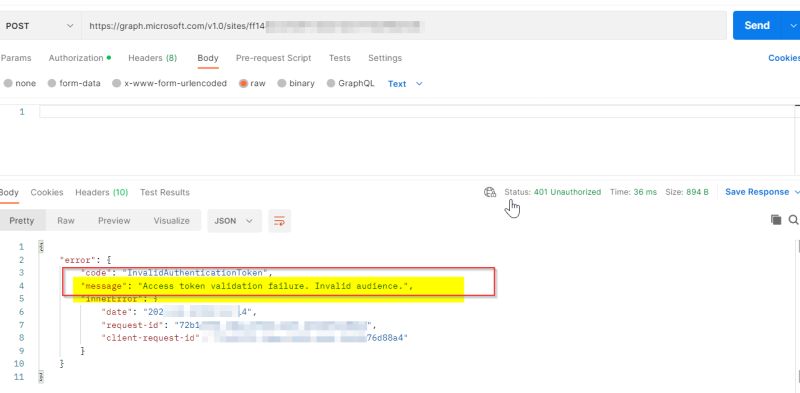Click the "client-request-id" key line
This screenshot has width=800, height=393.
(150, 338)
